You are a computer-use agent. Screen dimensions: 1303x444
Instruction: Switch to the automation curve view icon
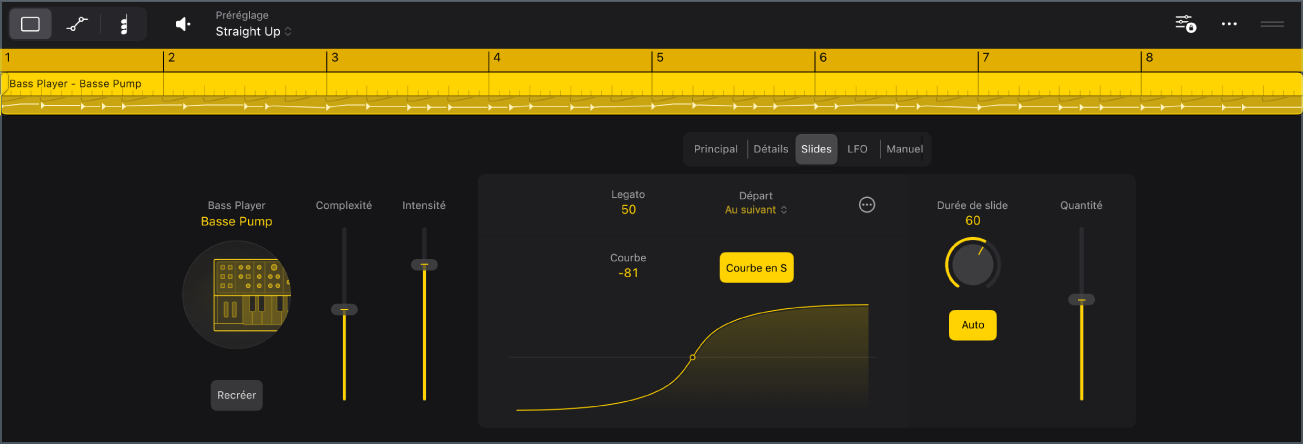point(77,24)
